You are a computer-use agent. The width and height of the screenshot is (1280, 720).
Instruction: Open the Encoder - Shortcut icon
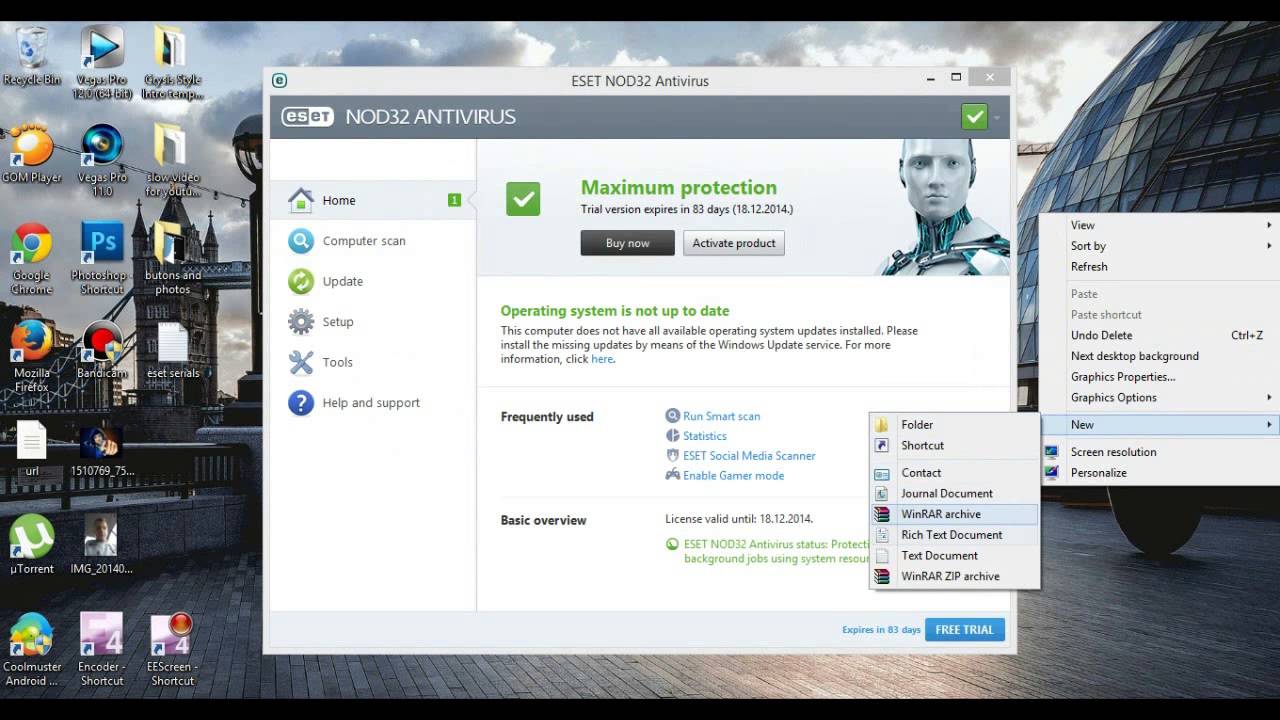pyautogui.click(x=102, y=650)
